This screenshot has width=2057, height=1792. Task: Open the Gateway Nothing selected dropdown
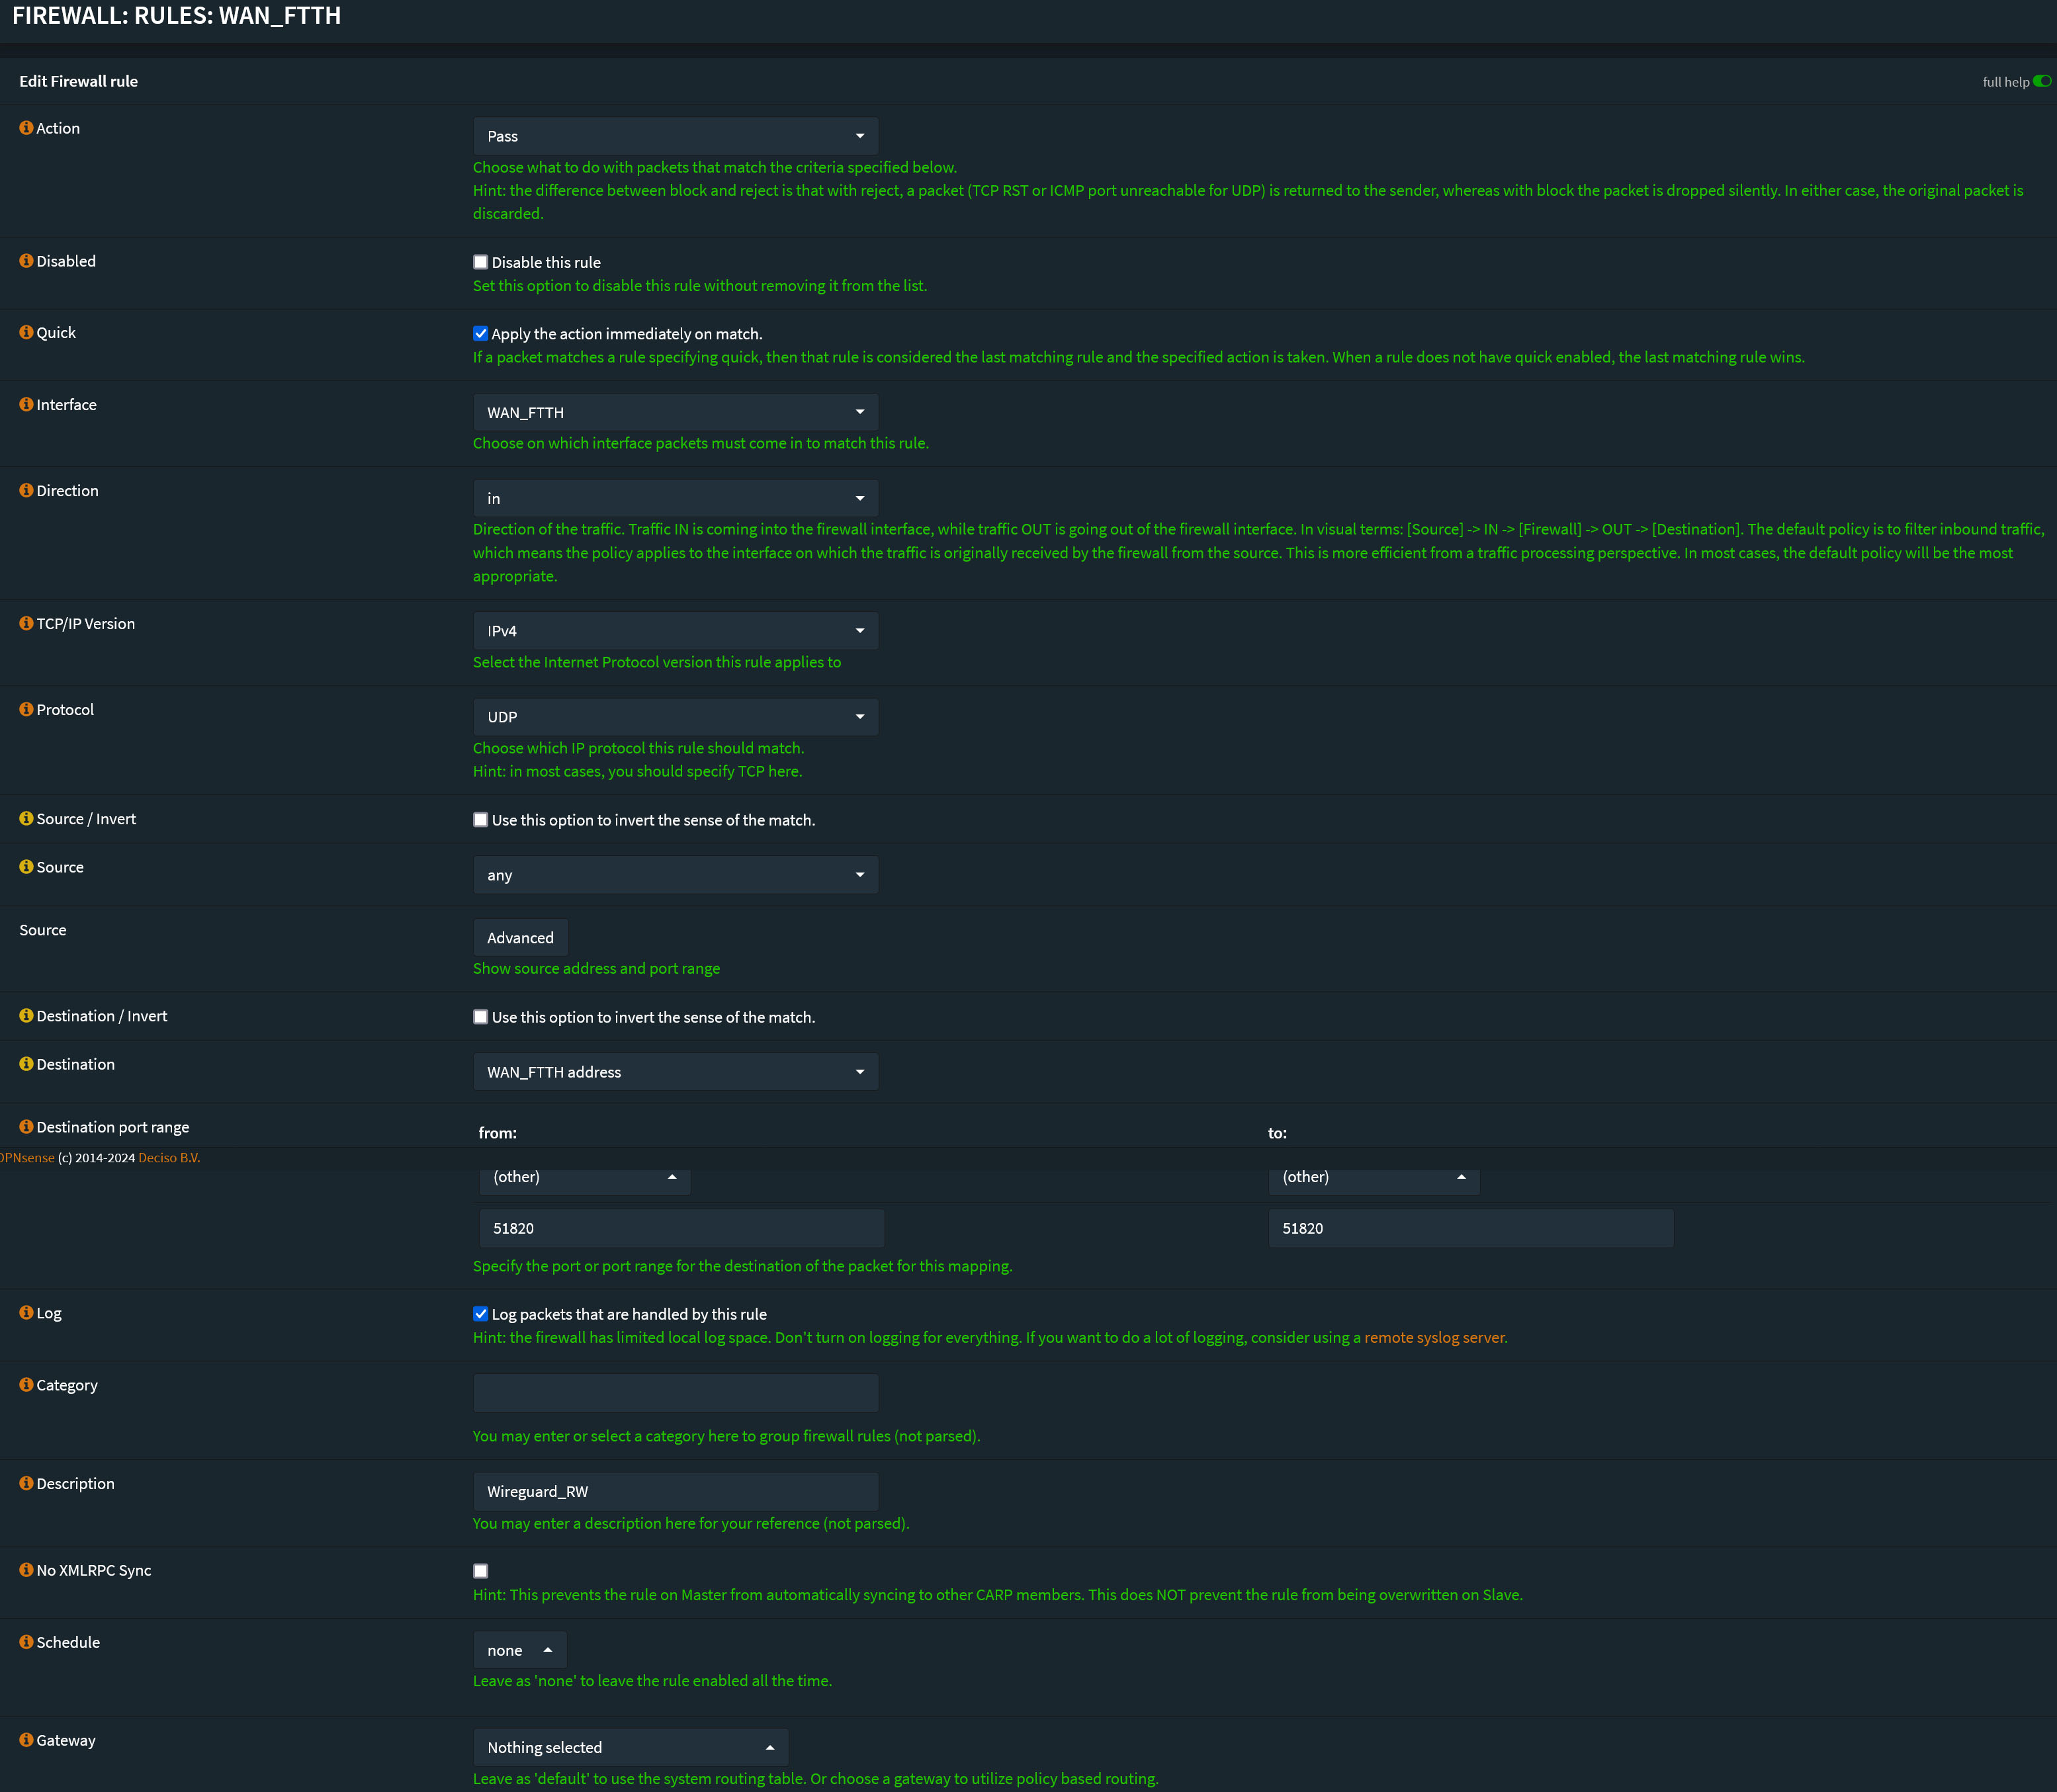[630, 1747]
